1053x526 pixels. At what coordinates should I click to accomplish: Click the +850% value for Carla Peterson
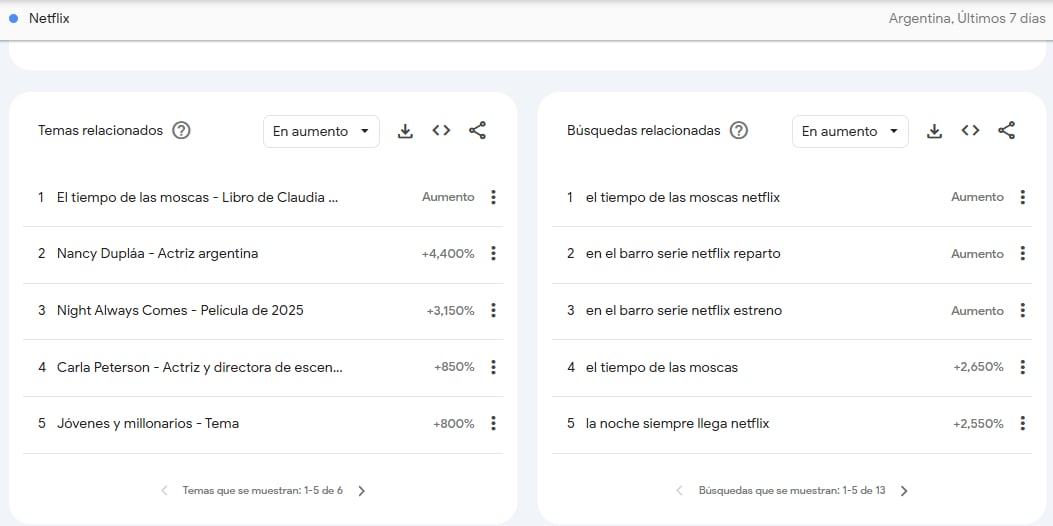coord(454,367)
